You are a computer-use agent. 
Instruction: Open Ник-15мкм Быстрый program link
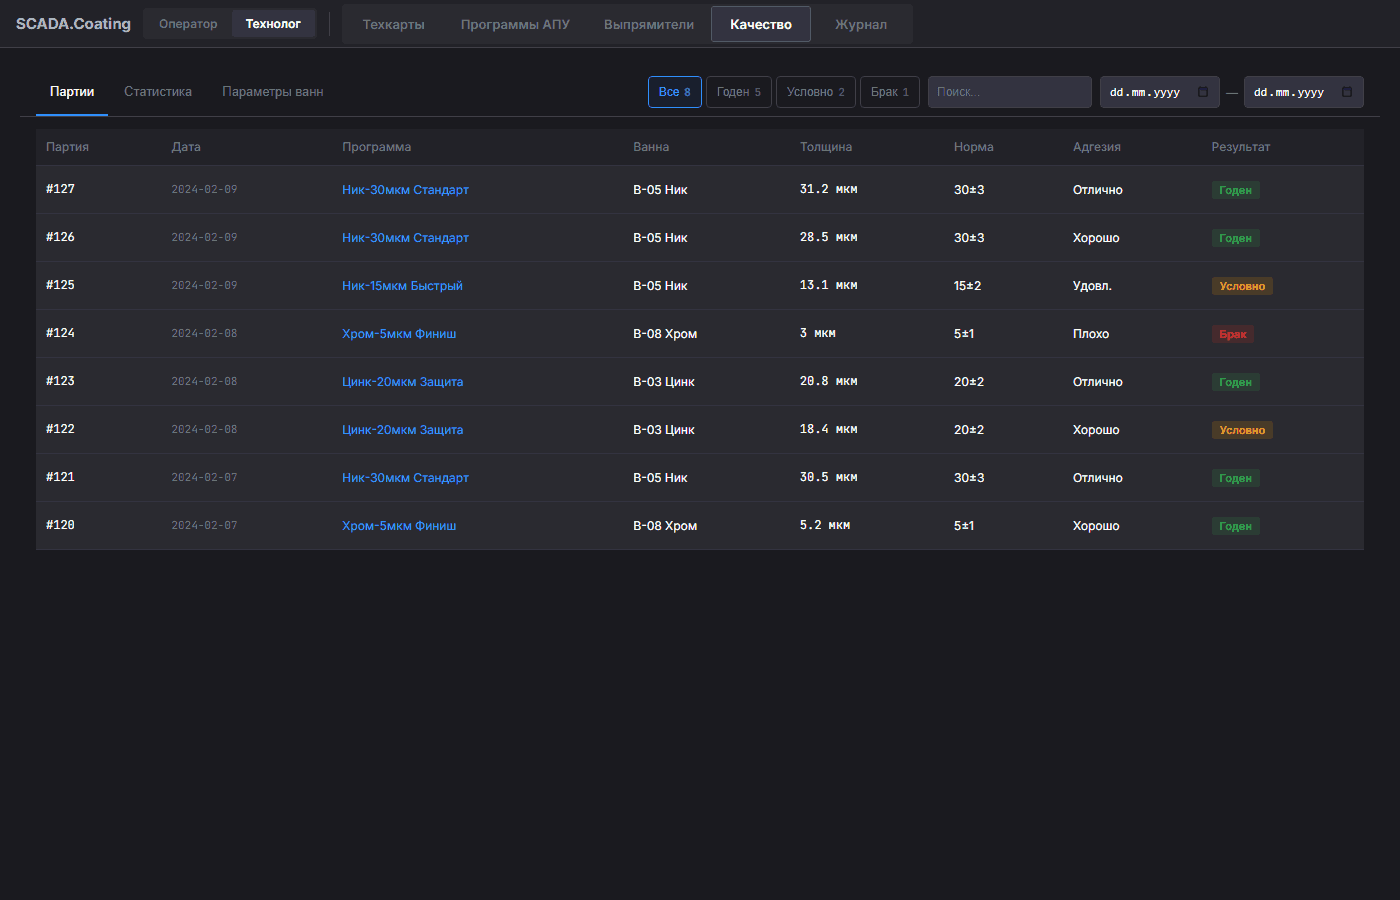(x=402, y=286)
